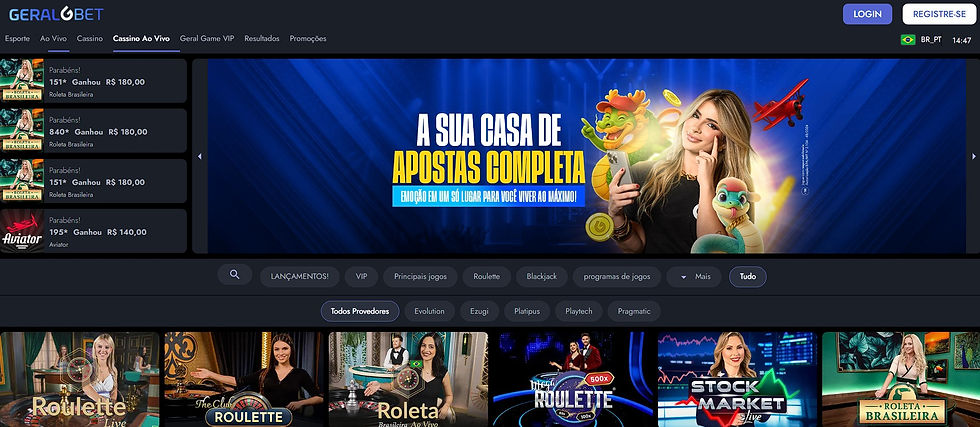Screen dimensions: 980x427
Task: Filter by Platipus provider
Action: (x=527, y=311)
